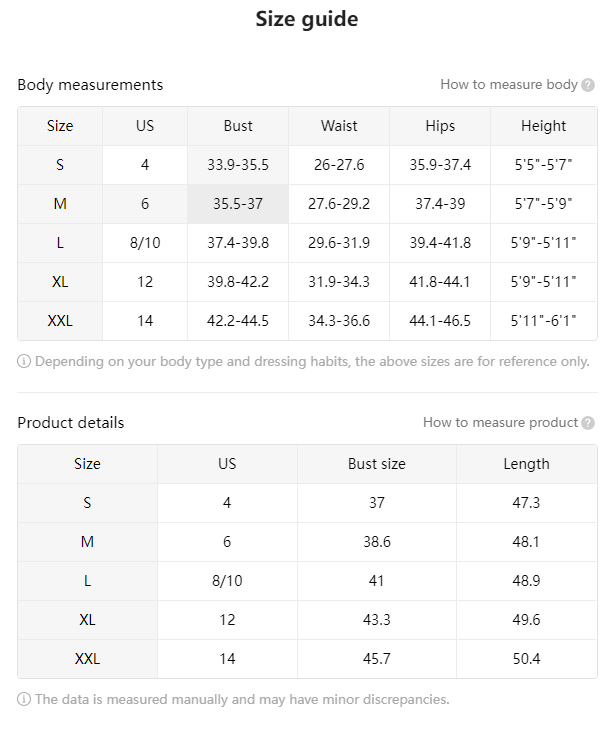
Task: Select the M size row label in body measurements
Action: 60,204
